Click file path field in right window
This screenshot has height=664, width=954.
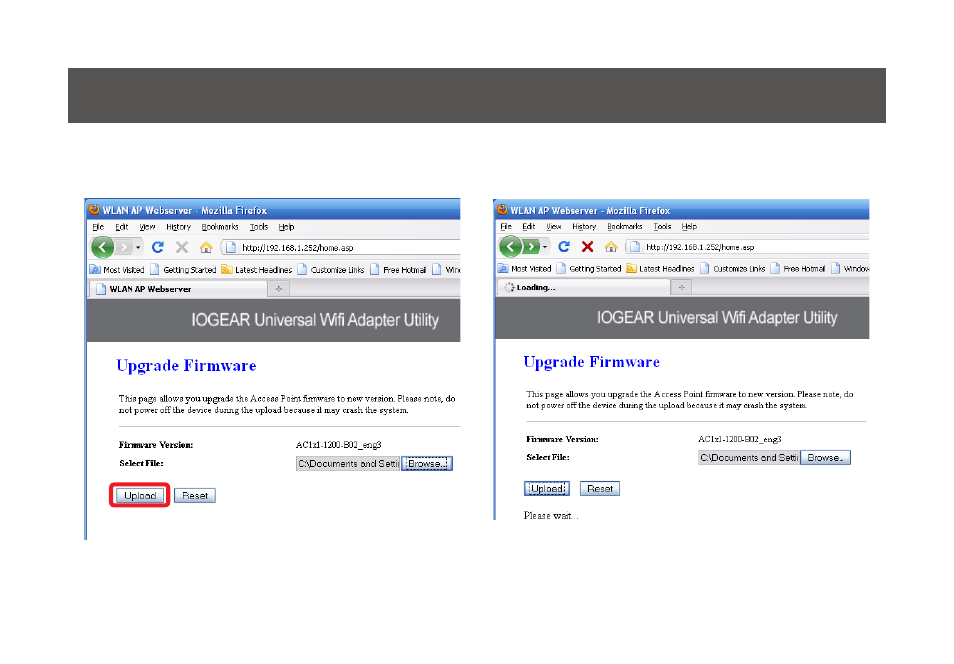[x=748, y=458]
